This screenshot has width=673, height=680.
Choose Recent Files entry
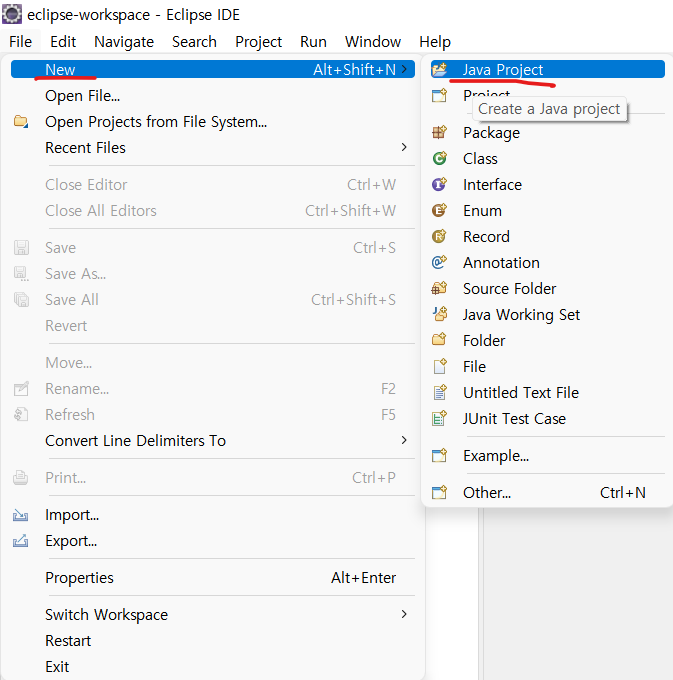tap(213, 147)
